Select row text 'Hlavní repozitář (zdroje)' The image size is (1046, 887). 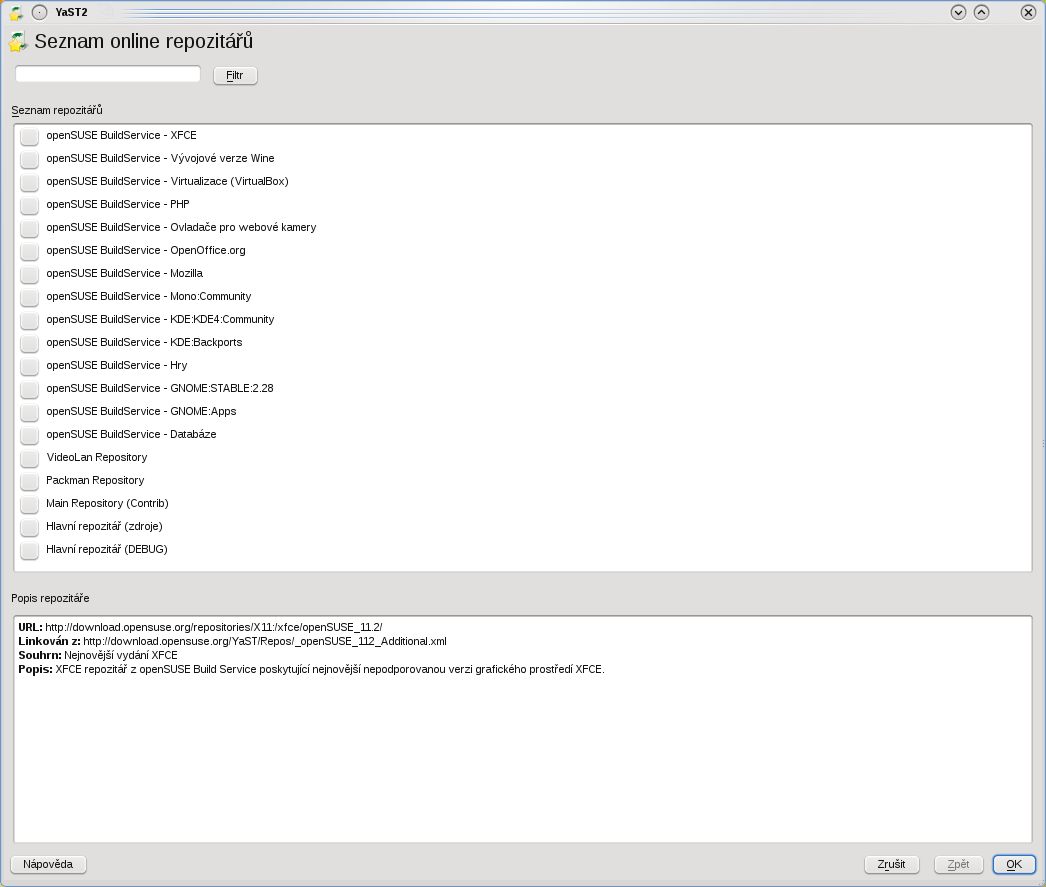[104, 526]
